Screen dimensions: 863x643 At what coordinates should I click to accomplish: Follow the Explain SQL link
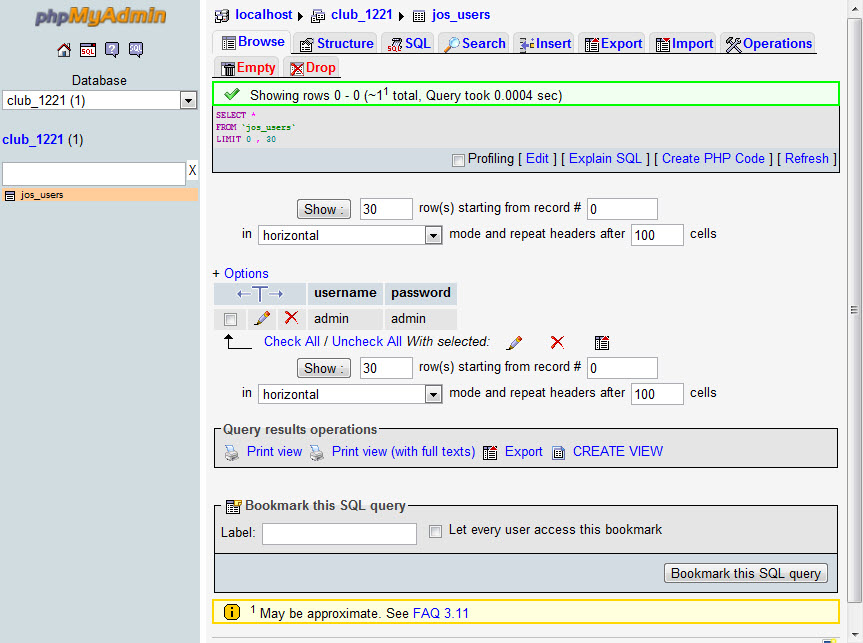coord(605,159)
